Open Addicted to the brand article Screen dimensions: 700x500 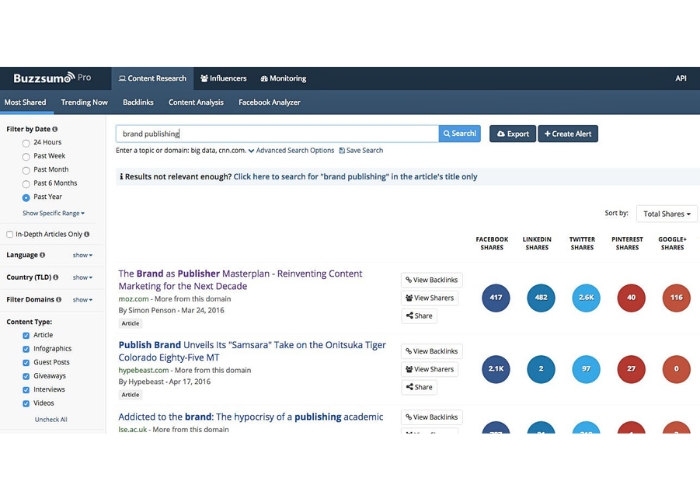(x=250, y=417)
